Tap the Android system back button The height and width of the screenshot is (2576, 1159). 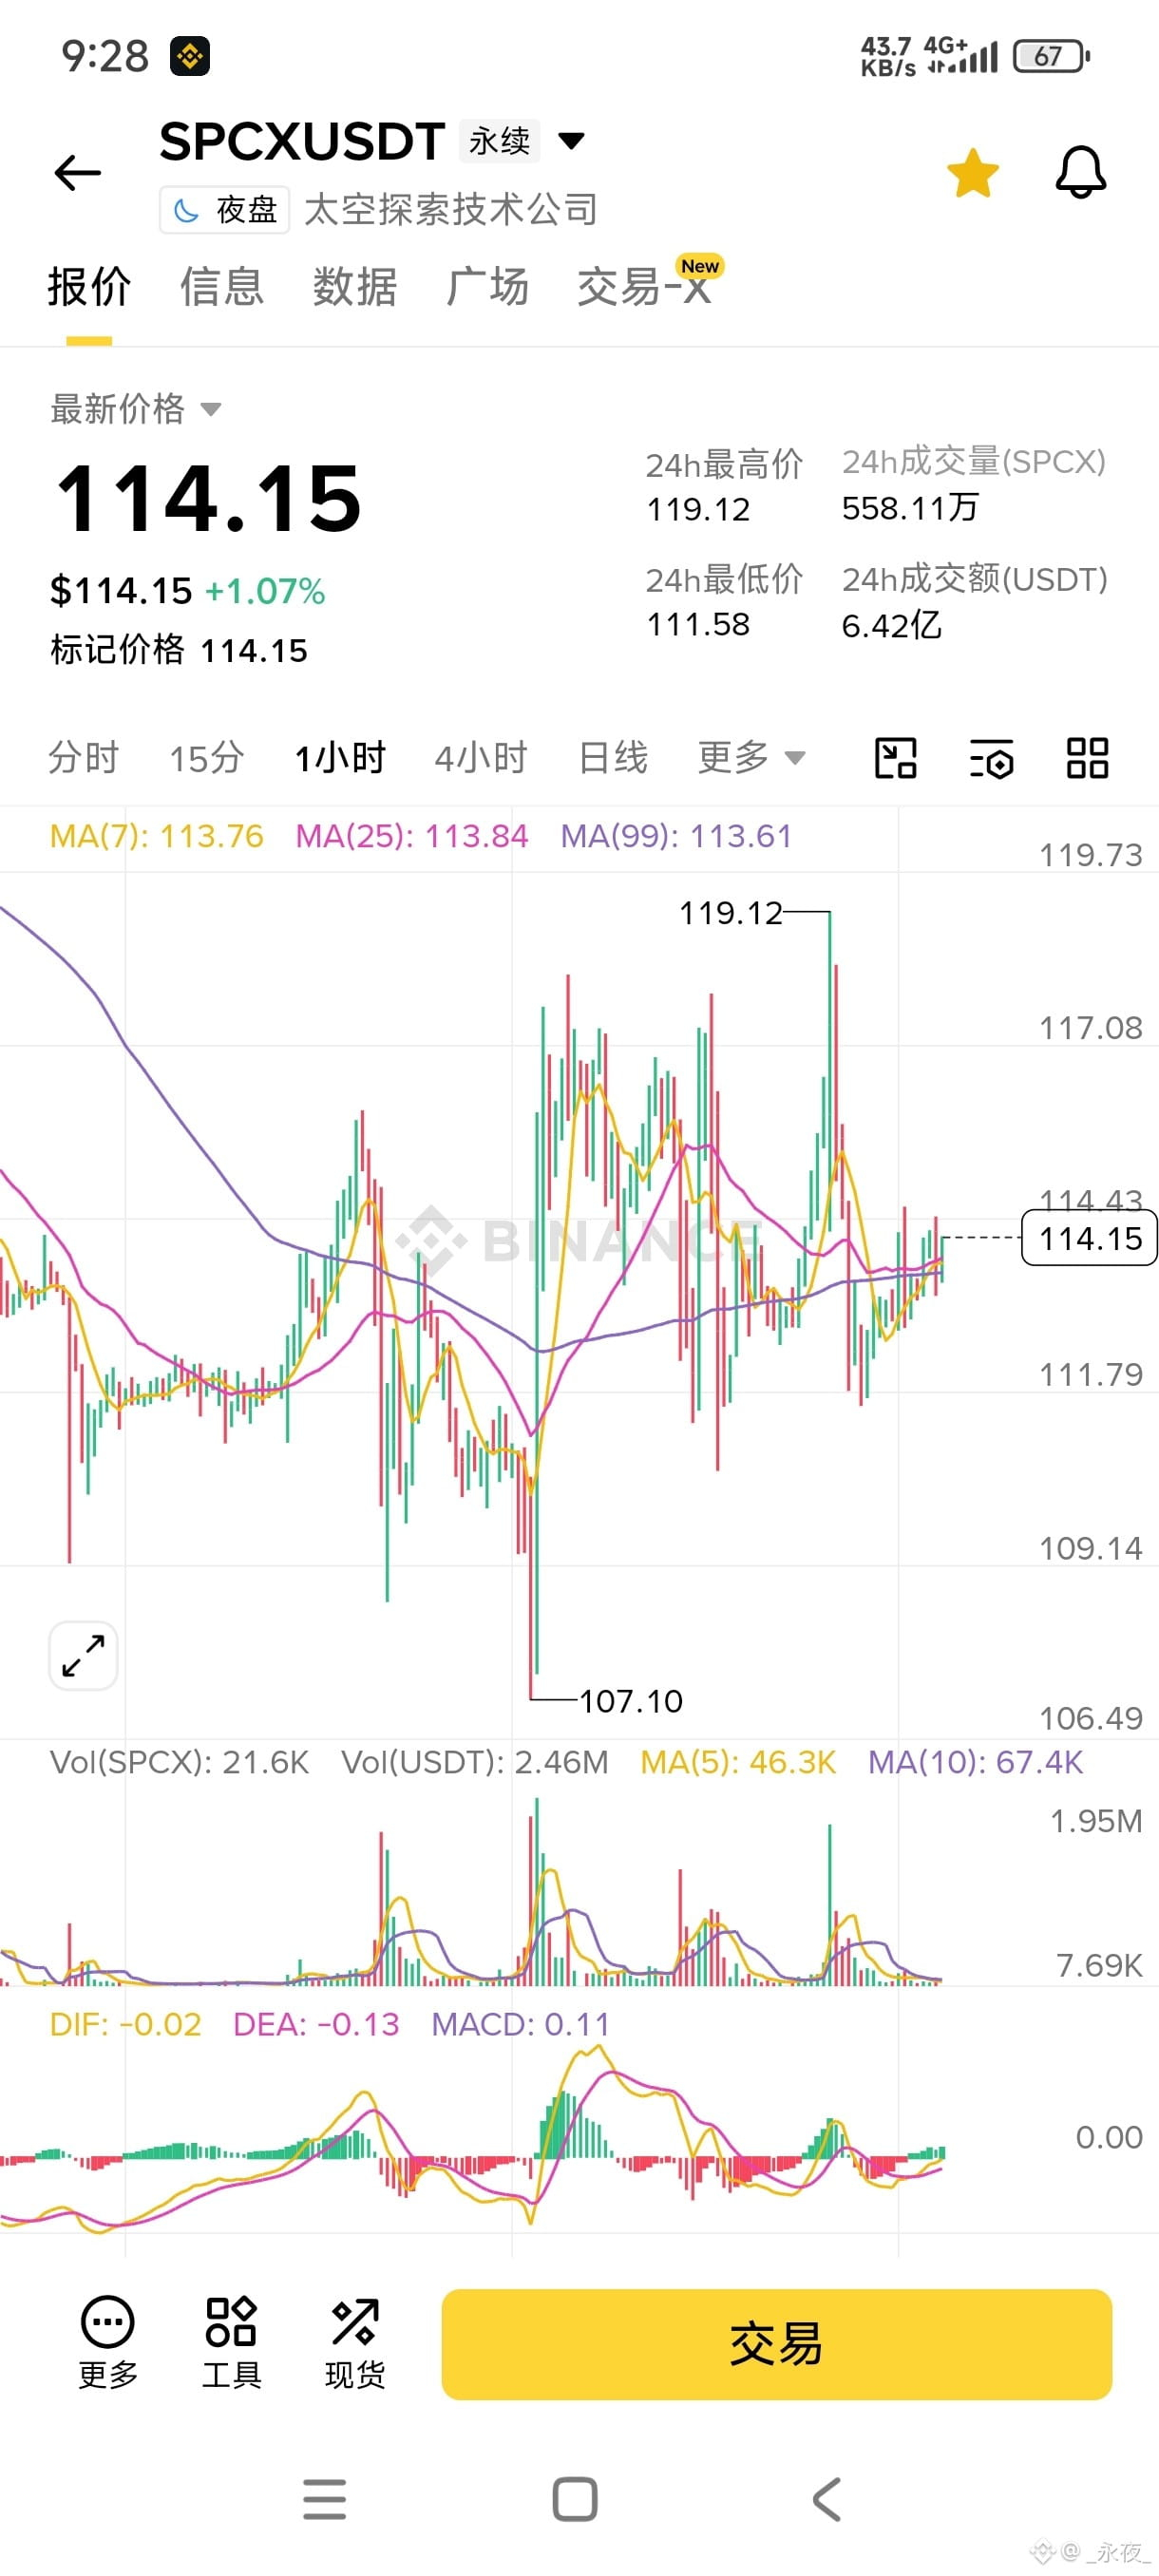pyautogui.click(x=827, y=2499)
